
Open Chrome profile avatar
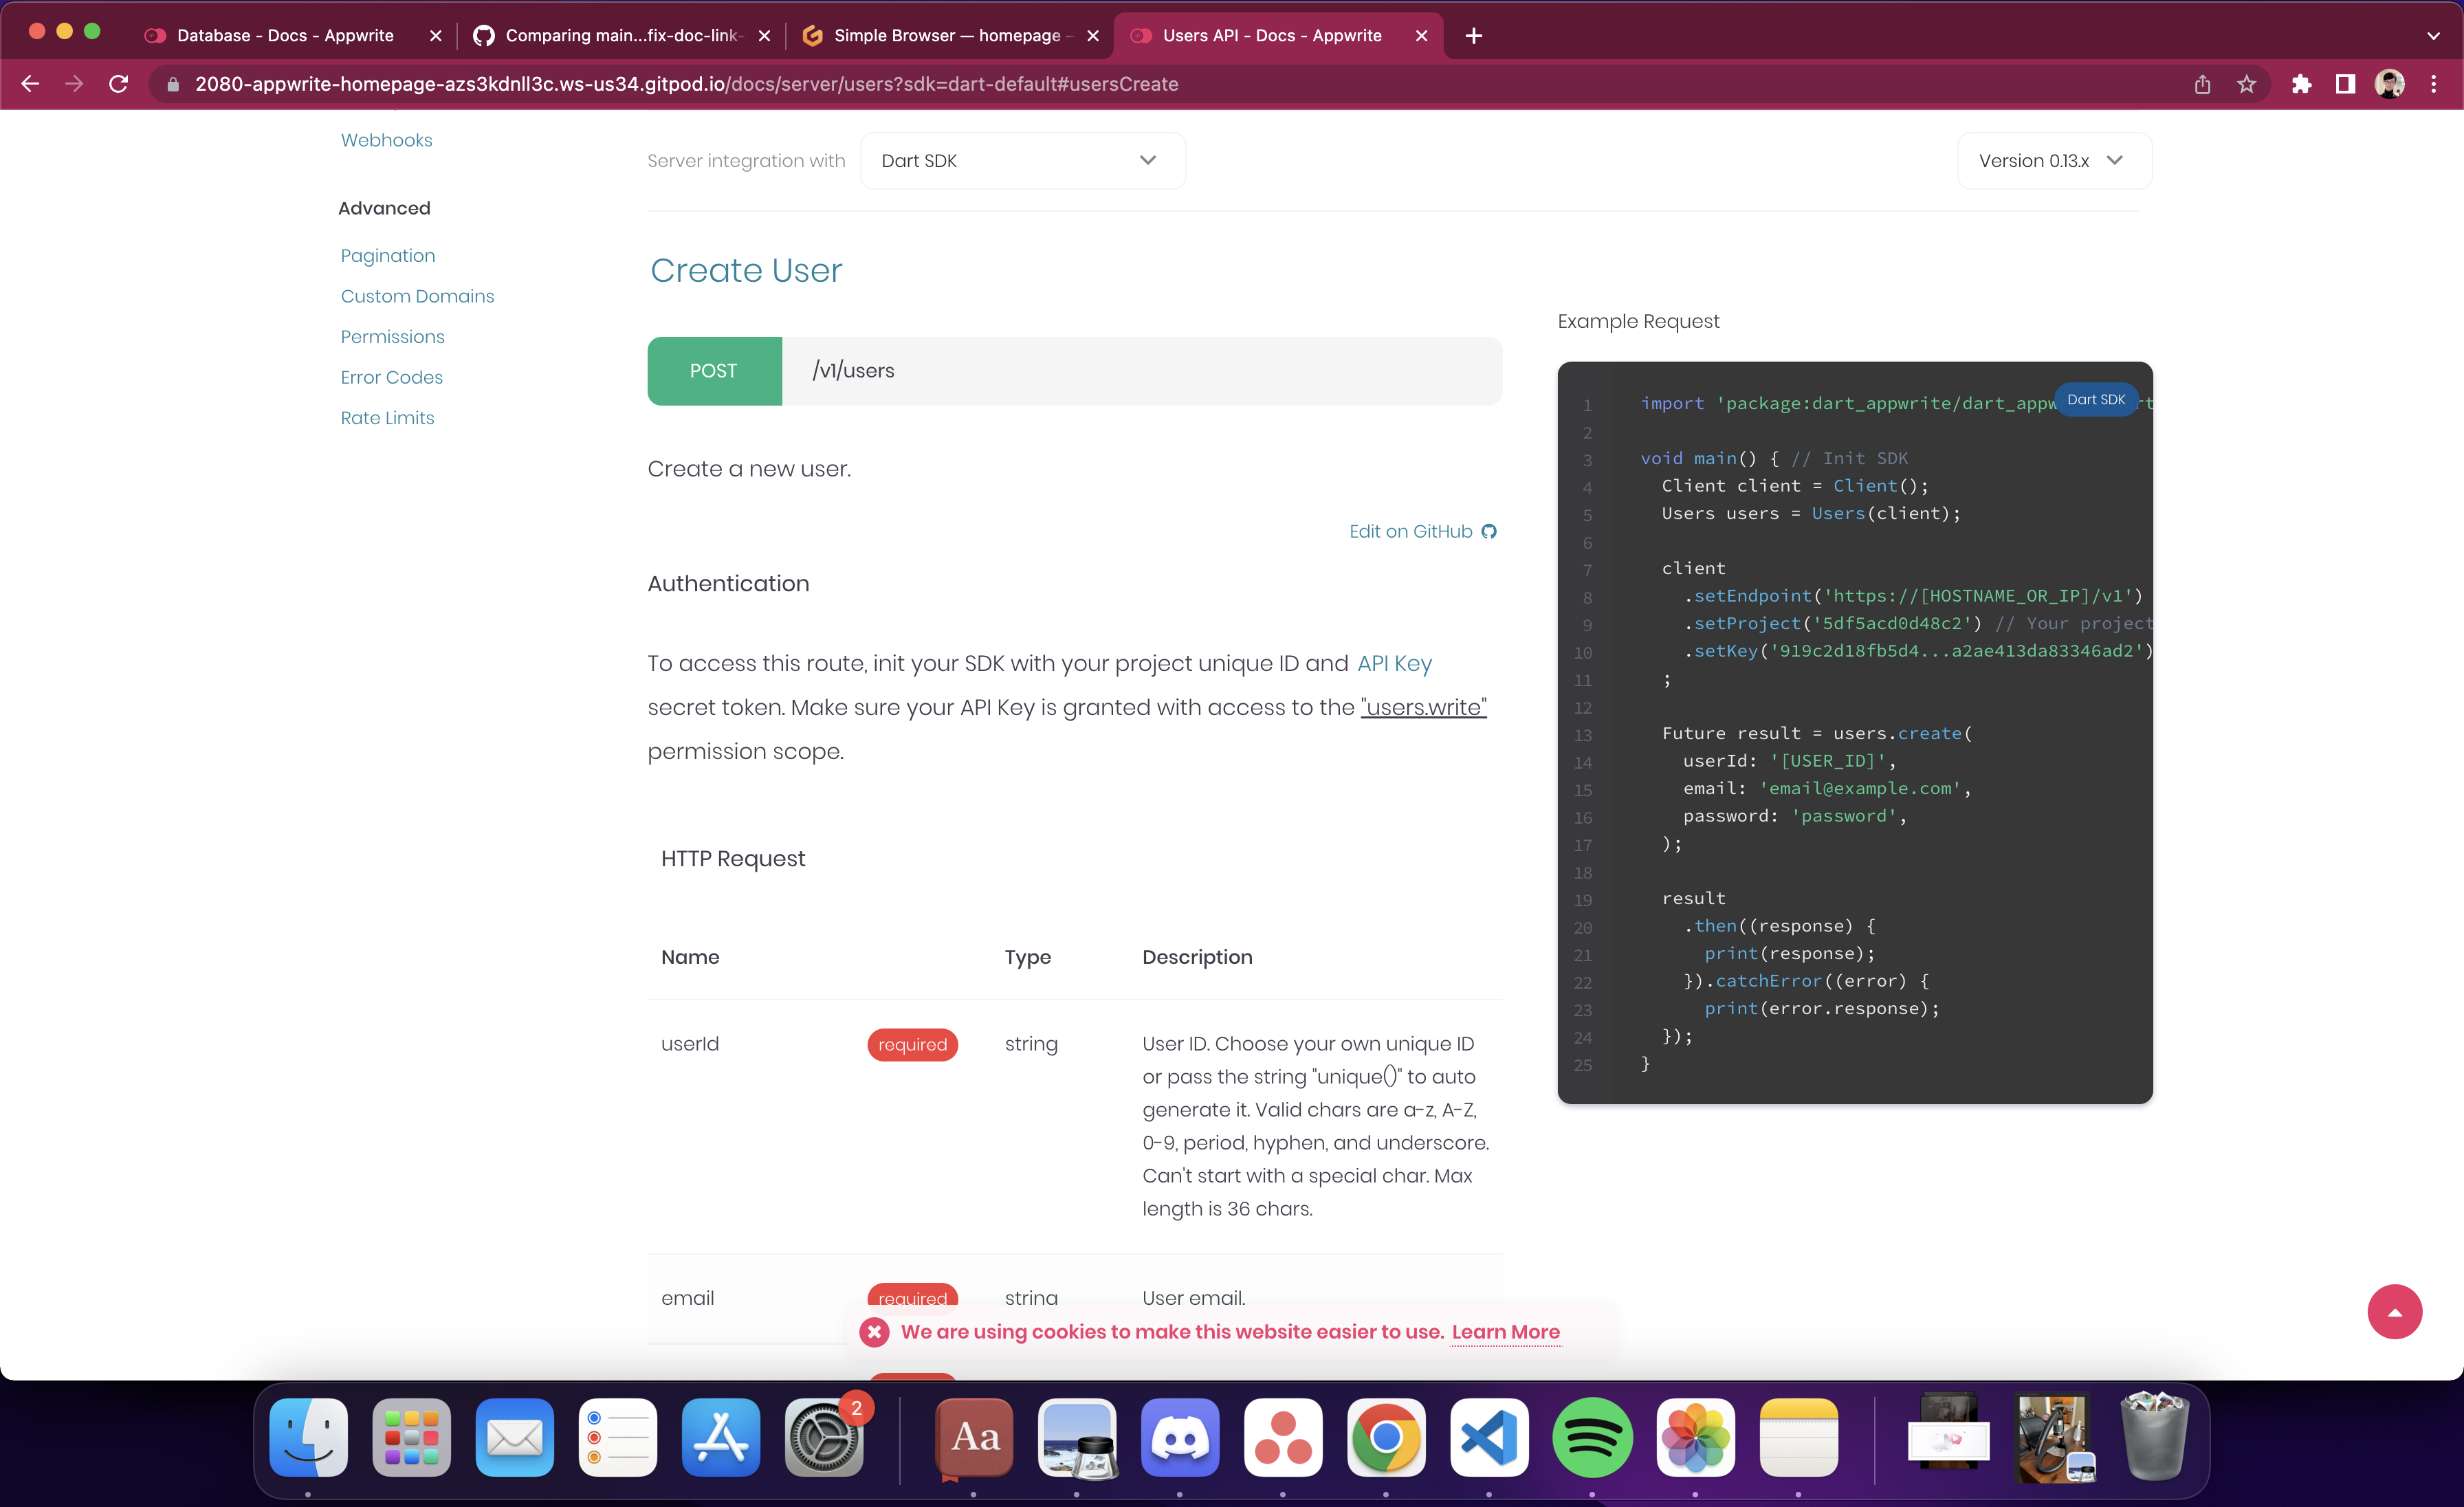(x=2390, y=84)
